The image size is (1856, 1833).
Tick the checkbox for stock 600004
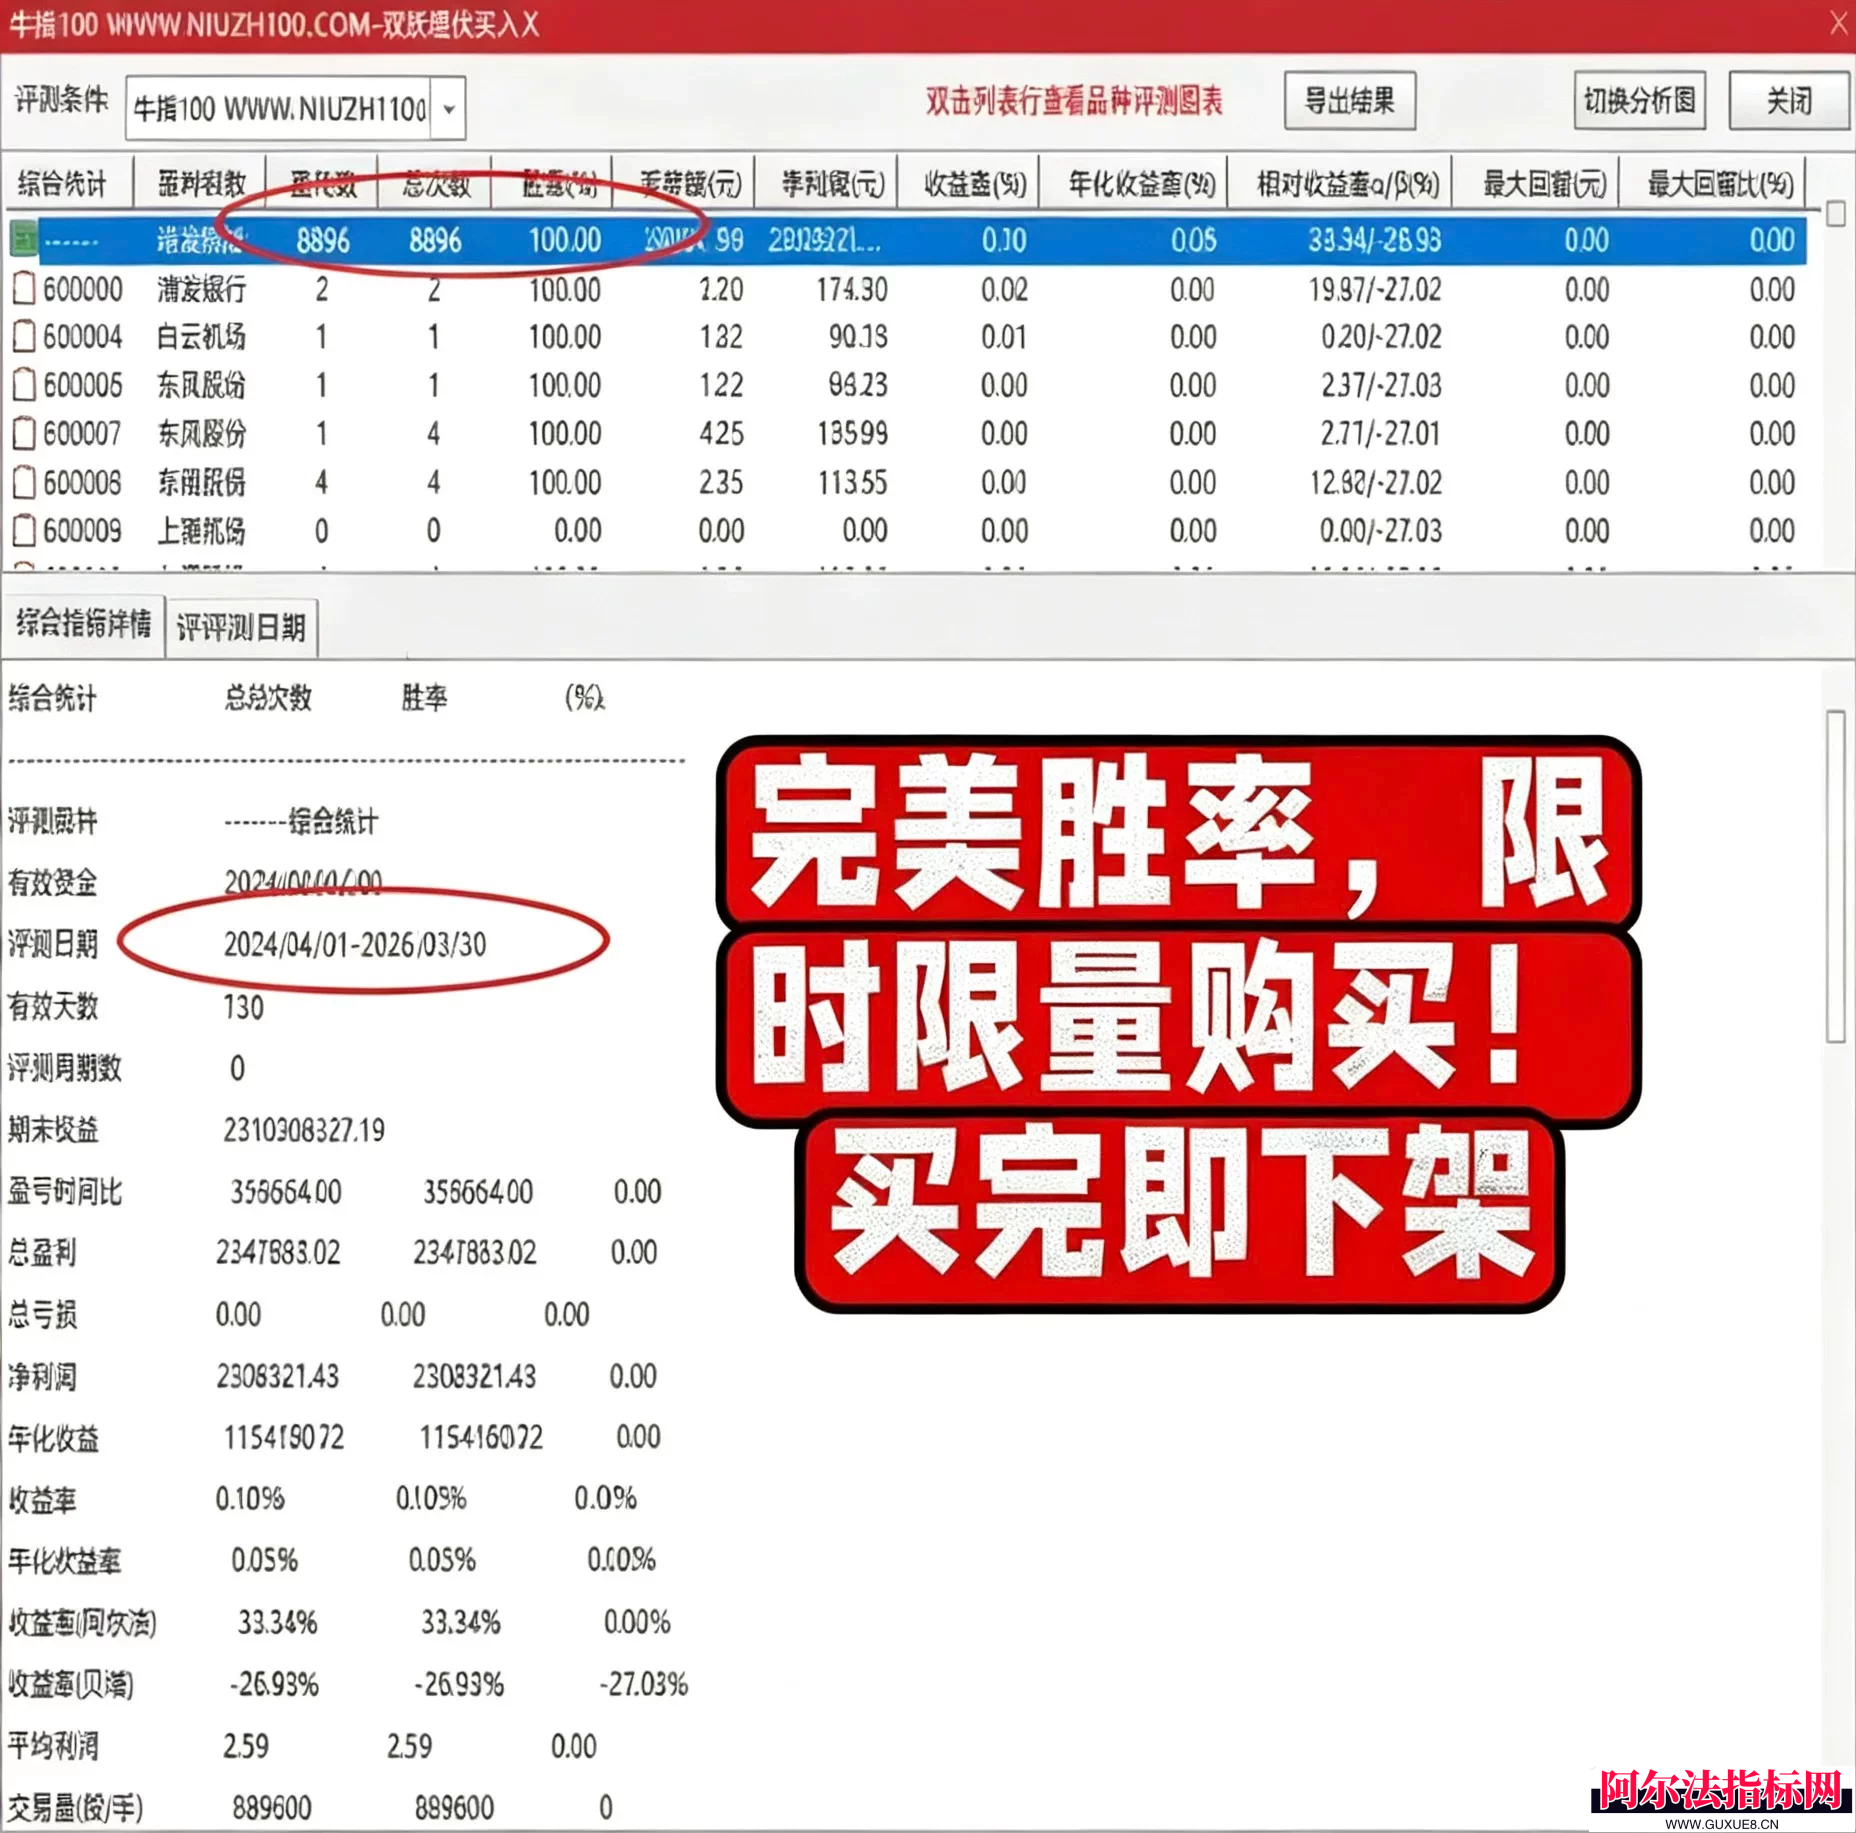pos(24,337)
